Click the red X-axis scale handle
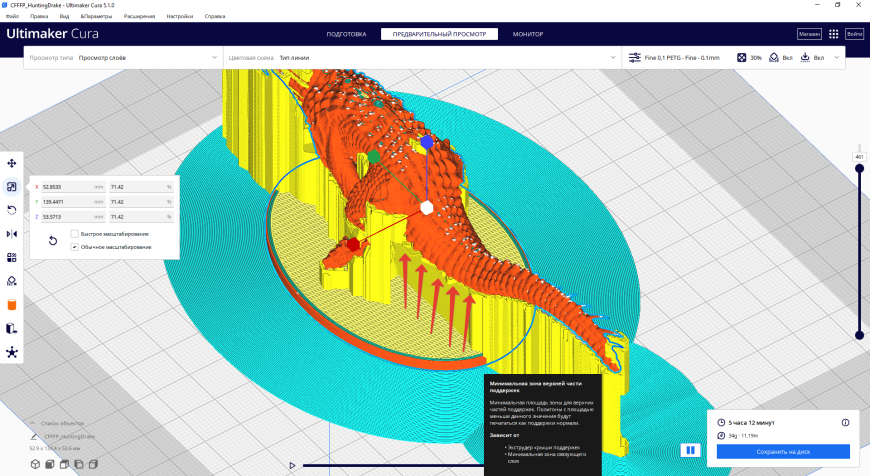The height and width of the screenshot is (476, 870). pos(353,244)
